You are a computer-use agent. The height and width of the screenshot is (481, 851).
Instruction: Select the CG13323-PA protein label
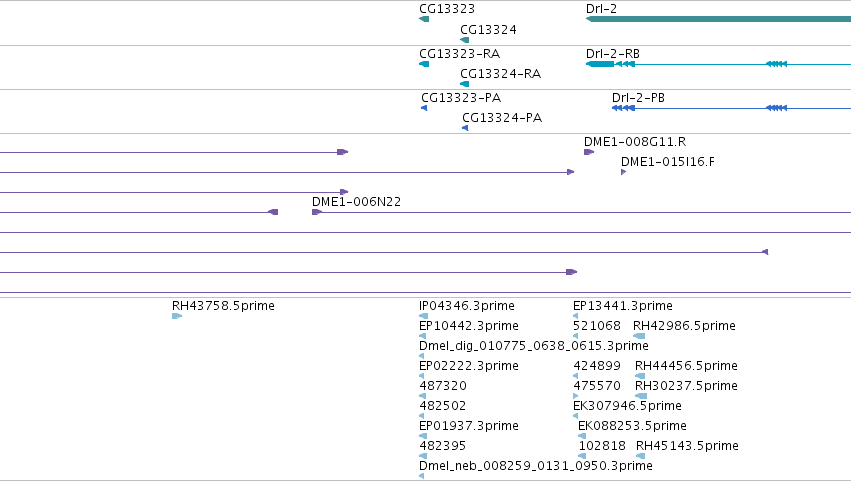click(x=461, y=98)
